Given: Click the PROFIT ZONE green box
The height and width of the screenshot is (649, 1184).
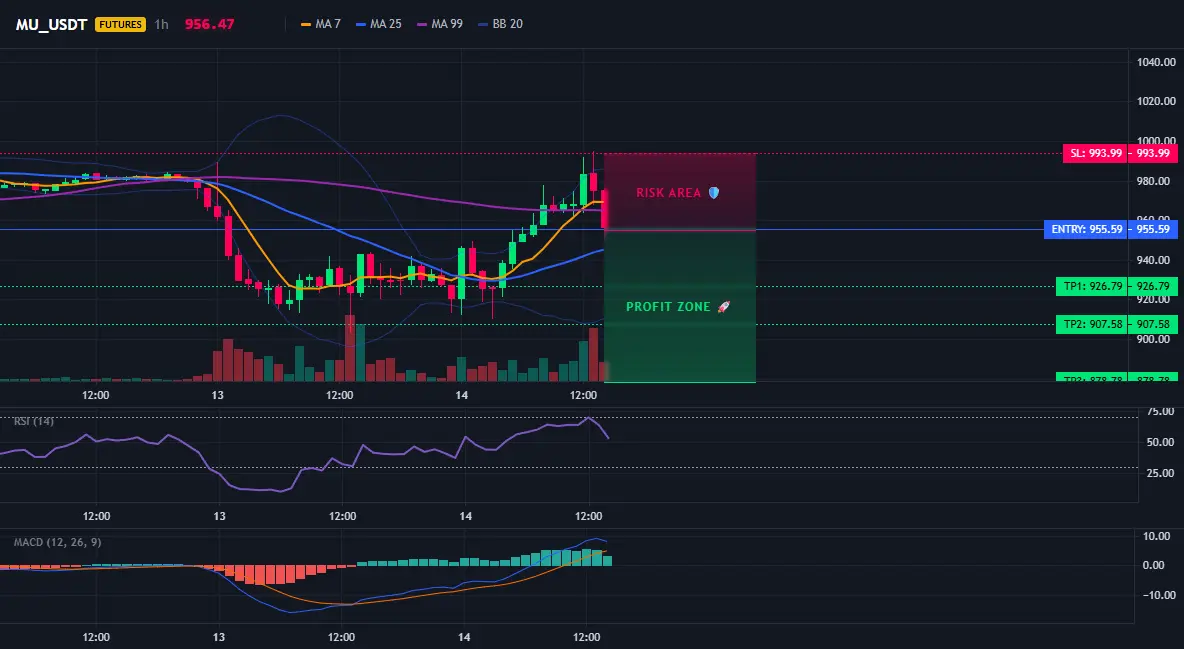Looking at the screenshot, I should coord(680,306).
